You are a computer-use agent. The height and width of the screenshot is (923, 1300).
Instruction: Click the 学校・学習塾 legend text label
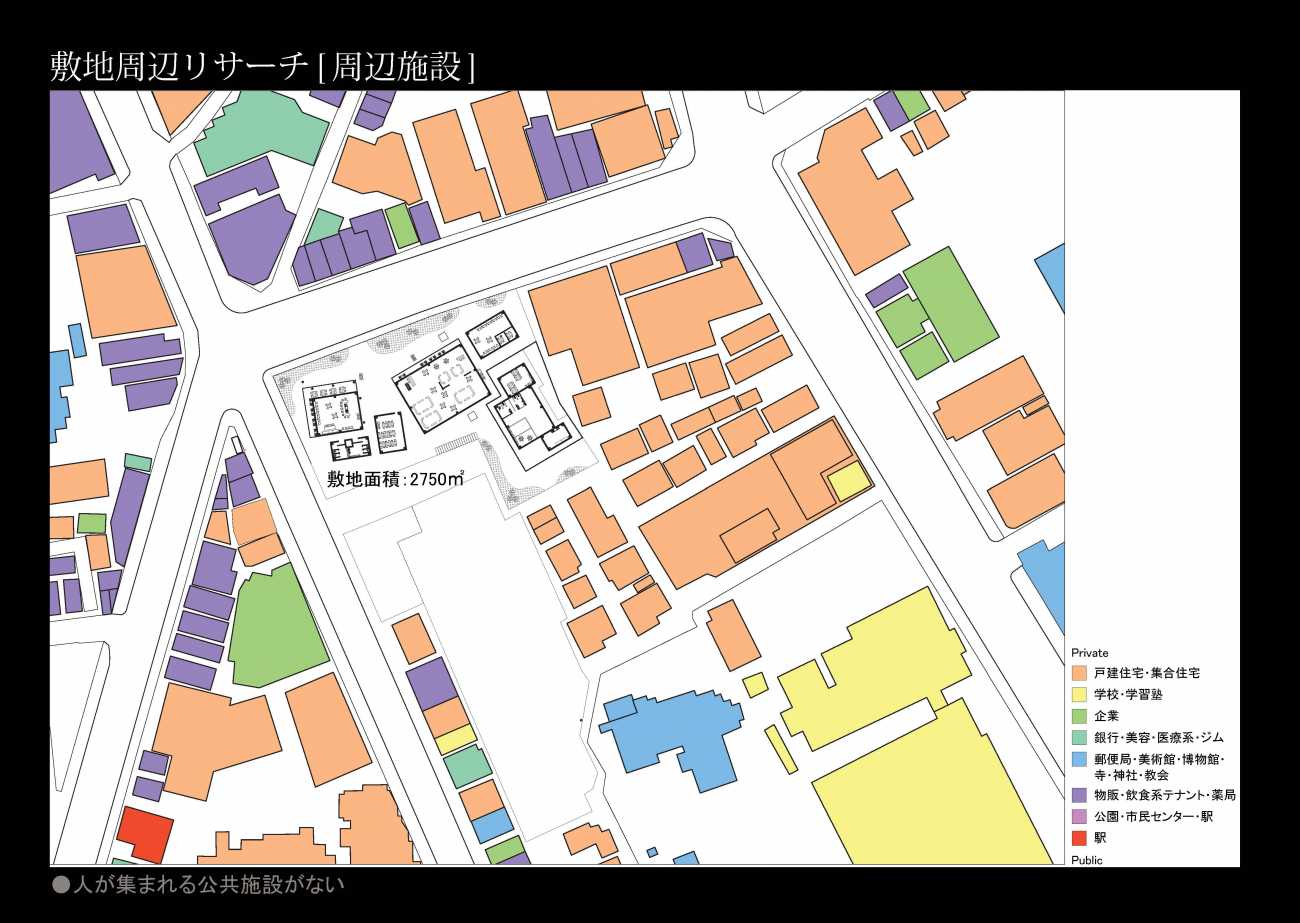point(1128,694)
